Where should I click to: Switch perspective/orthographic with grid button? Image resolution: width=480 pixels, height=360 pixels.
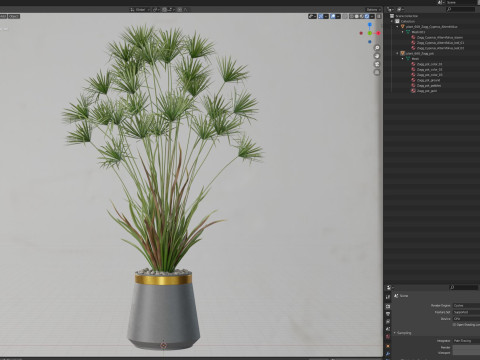tap(377, 72)
